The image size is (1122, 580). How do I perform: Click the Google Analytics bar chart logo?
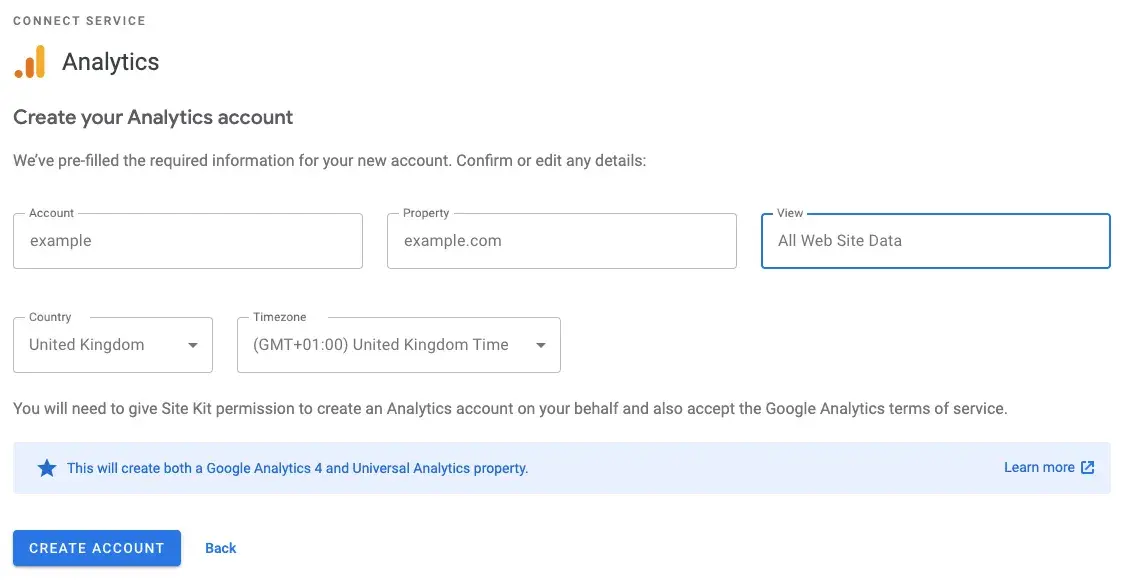[30, 62]
